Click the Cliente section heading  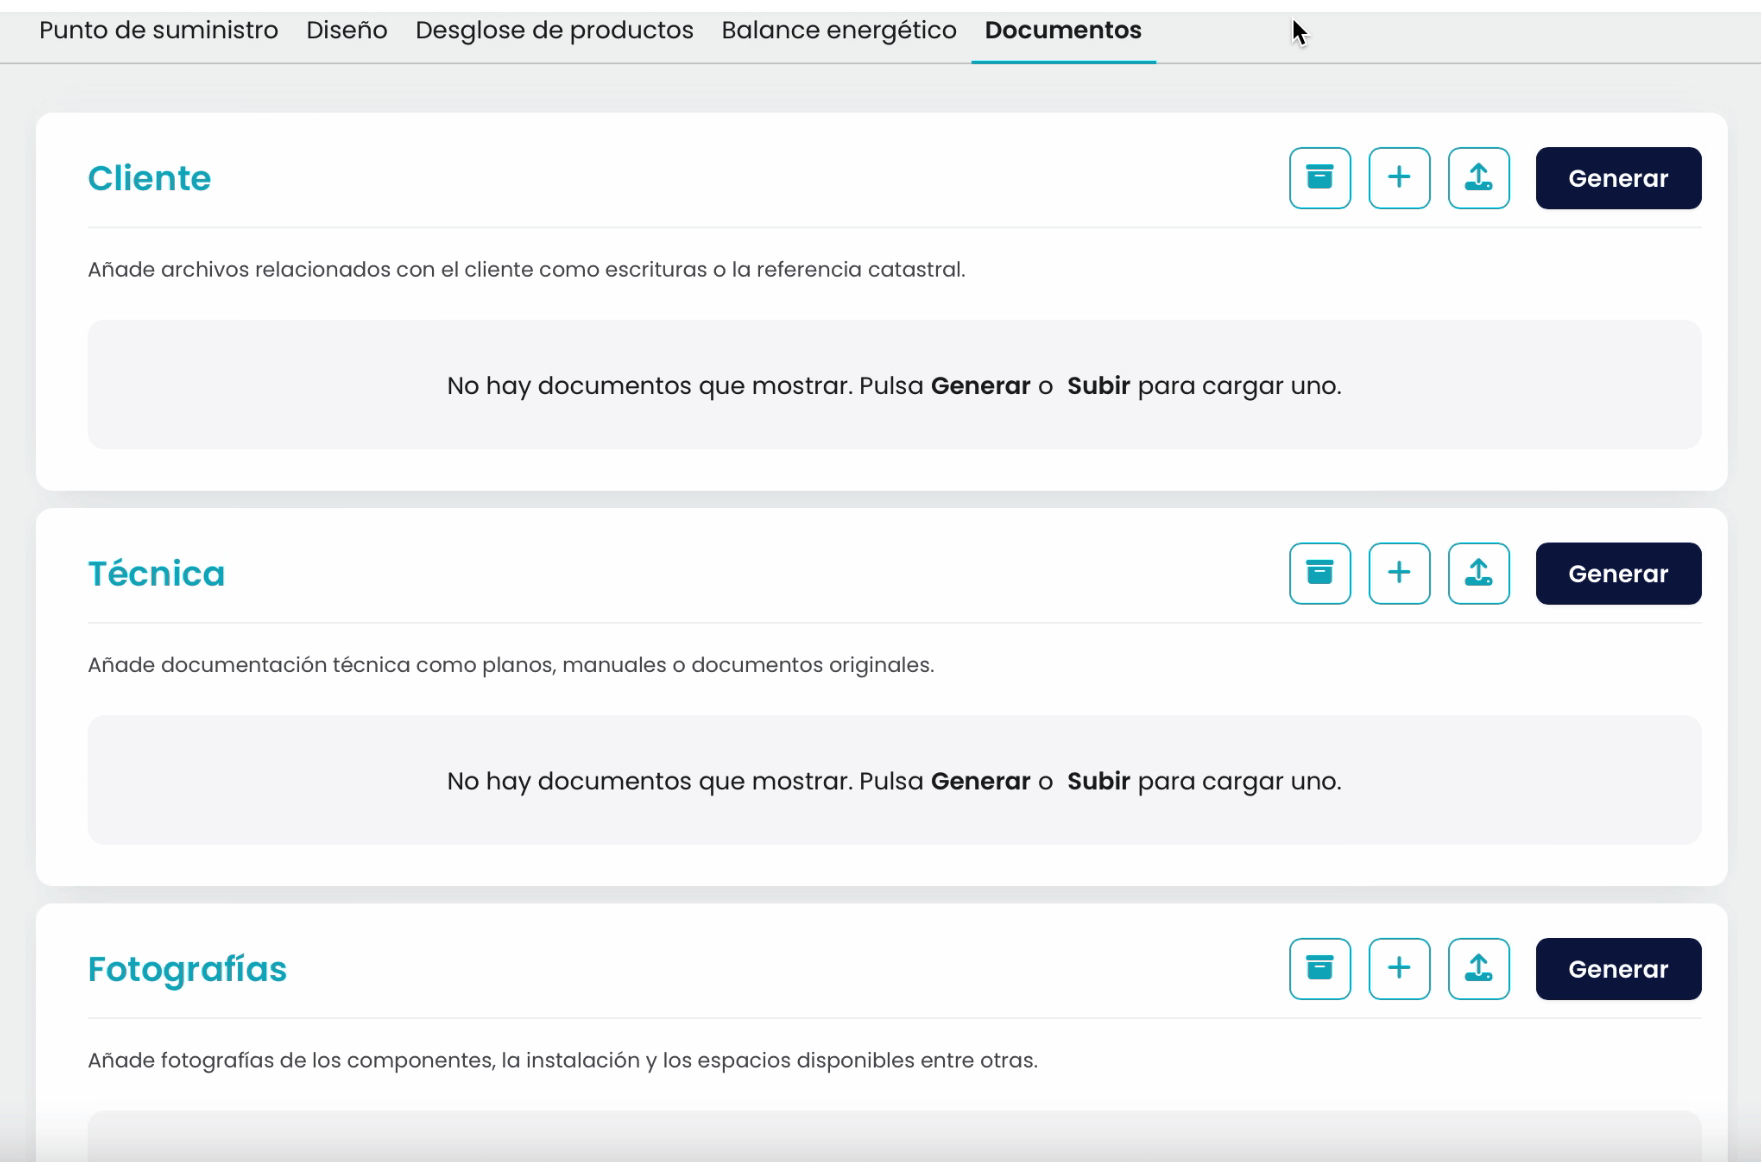click(x=149, y=178)
